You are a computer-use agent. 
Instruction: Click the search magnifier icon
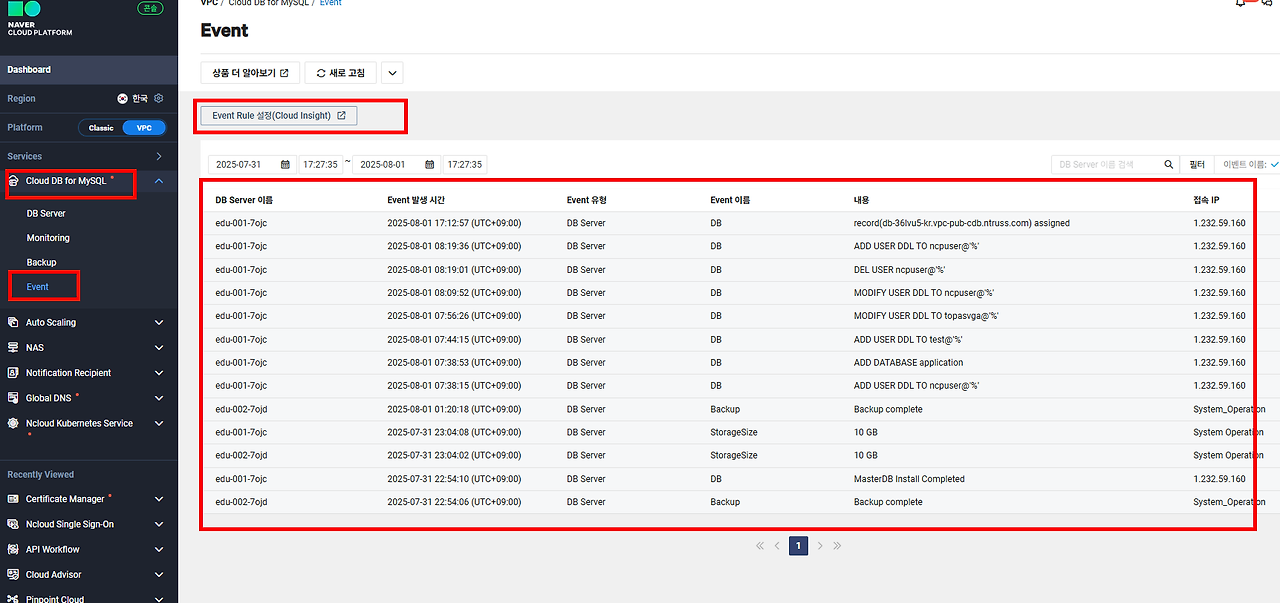pos(1169,165)
